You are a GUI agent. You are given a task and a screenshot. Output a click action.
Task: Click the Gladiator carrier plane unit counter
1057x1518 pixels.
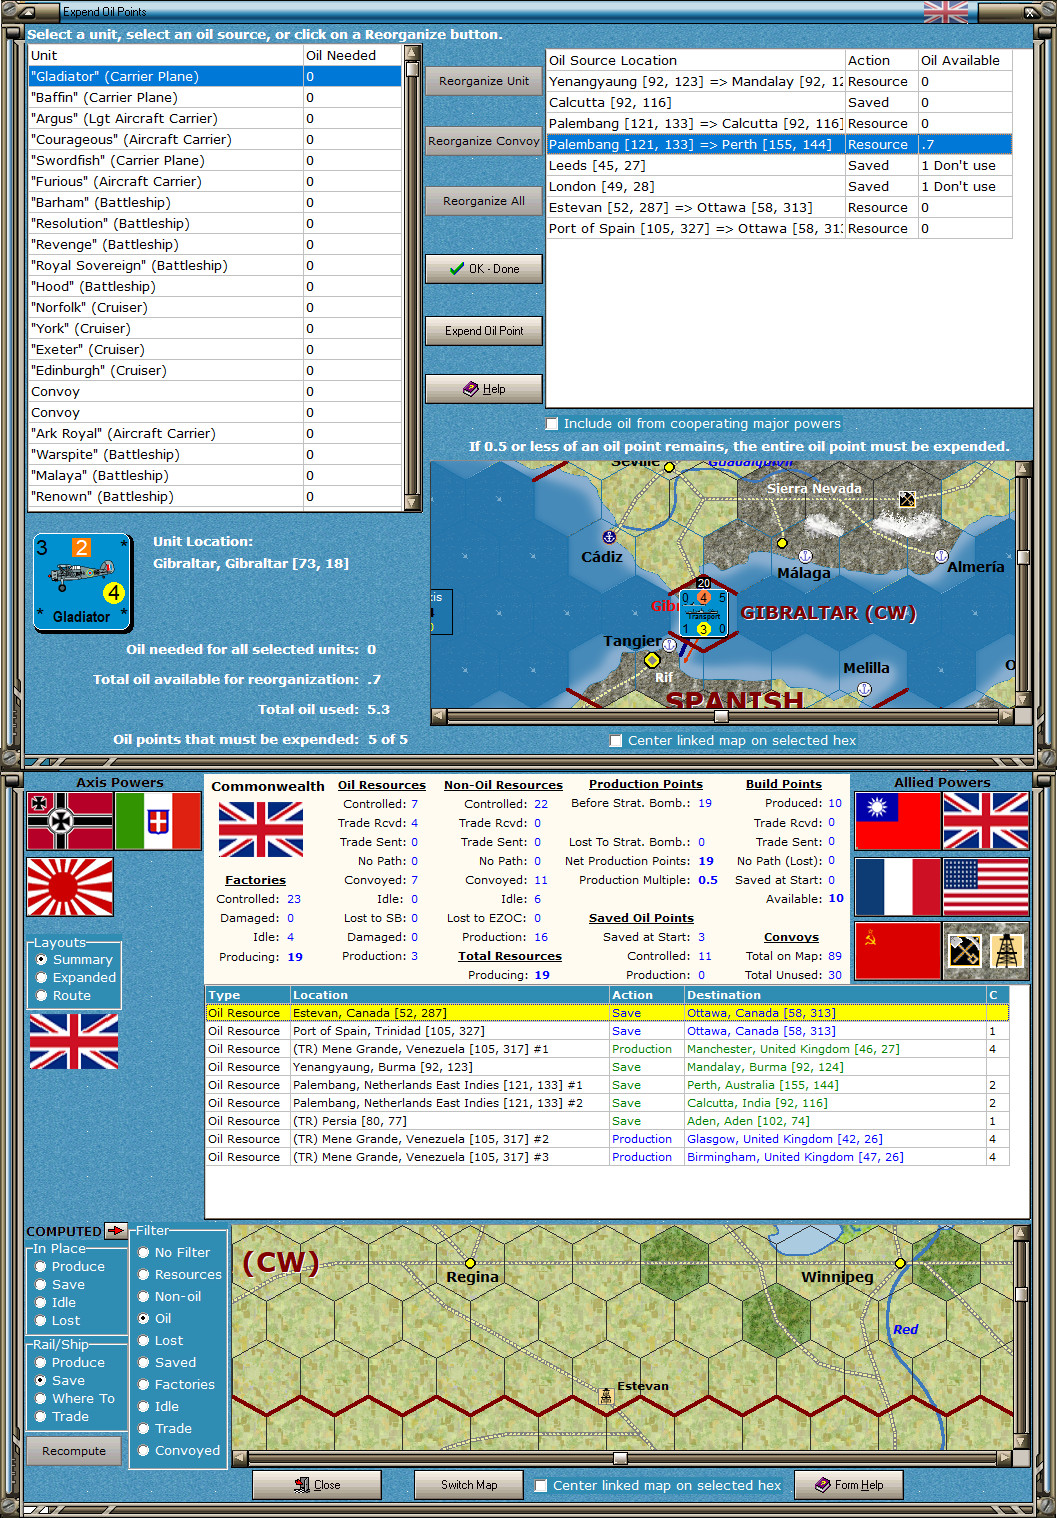point(82,582)
